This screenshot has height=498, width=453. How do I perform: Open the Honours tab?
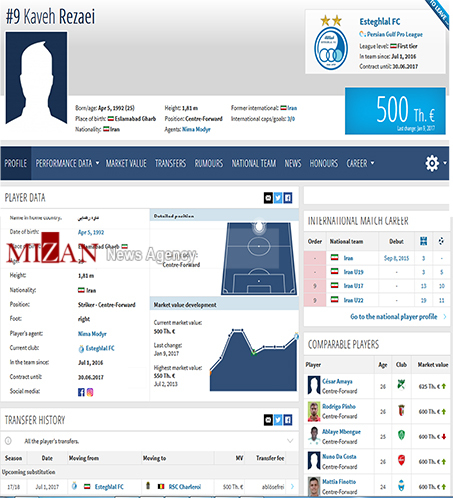[x=323, y=163]
